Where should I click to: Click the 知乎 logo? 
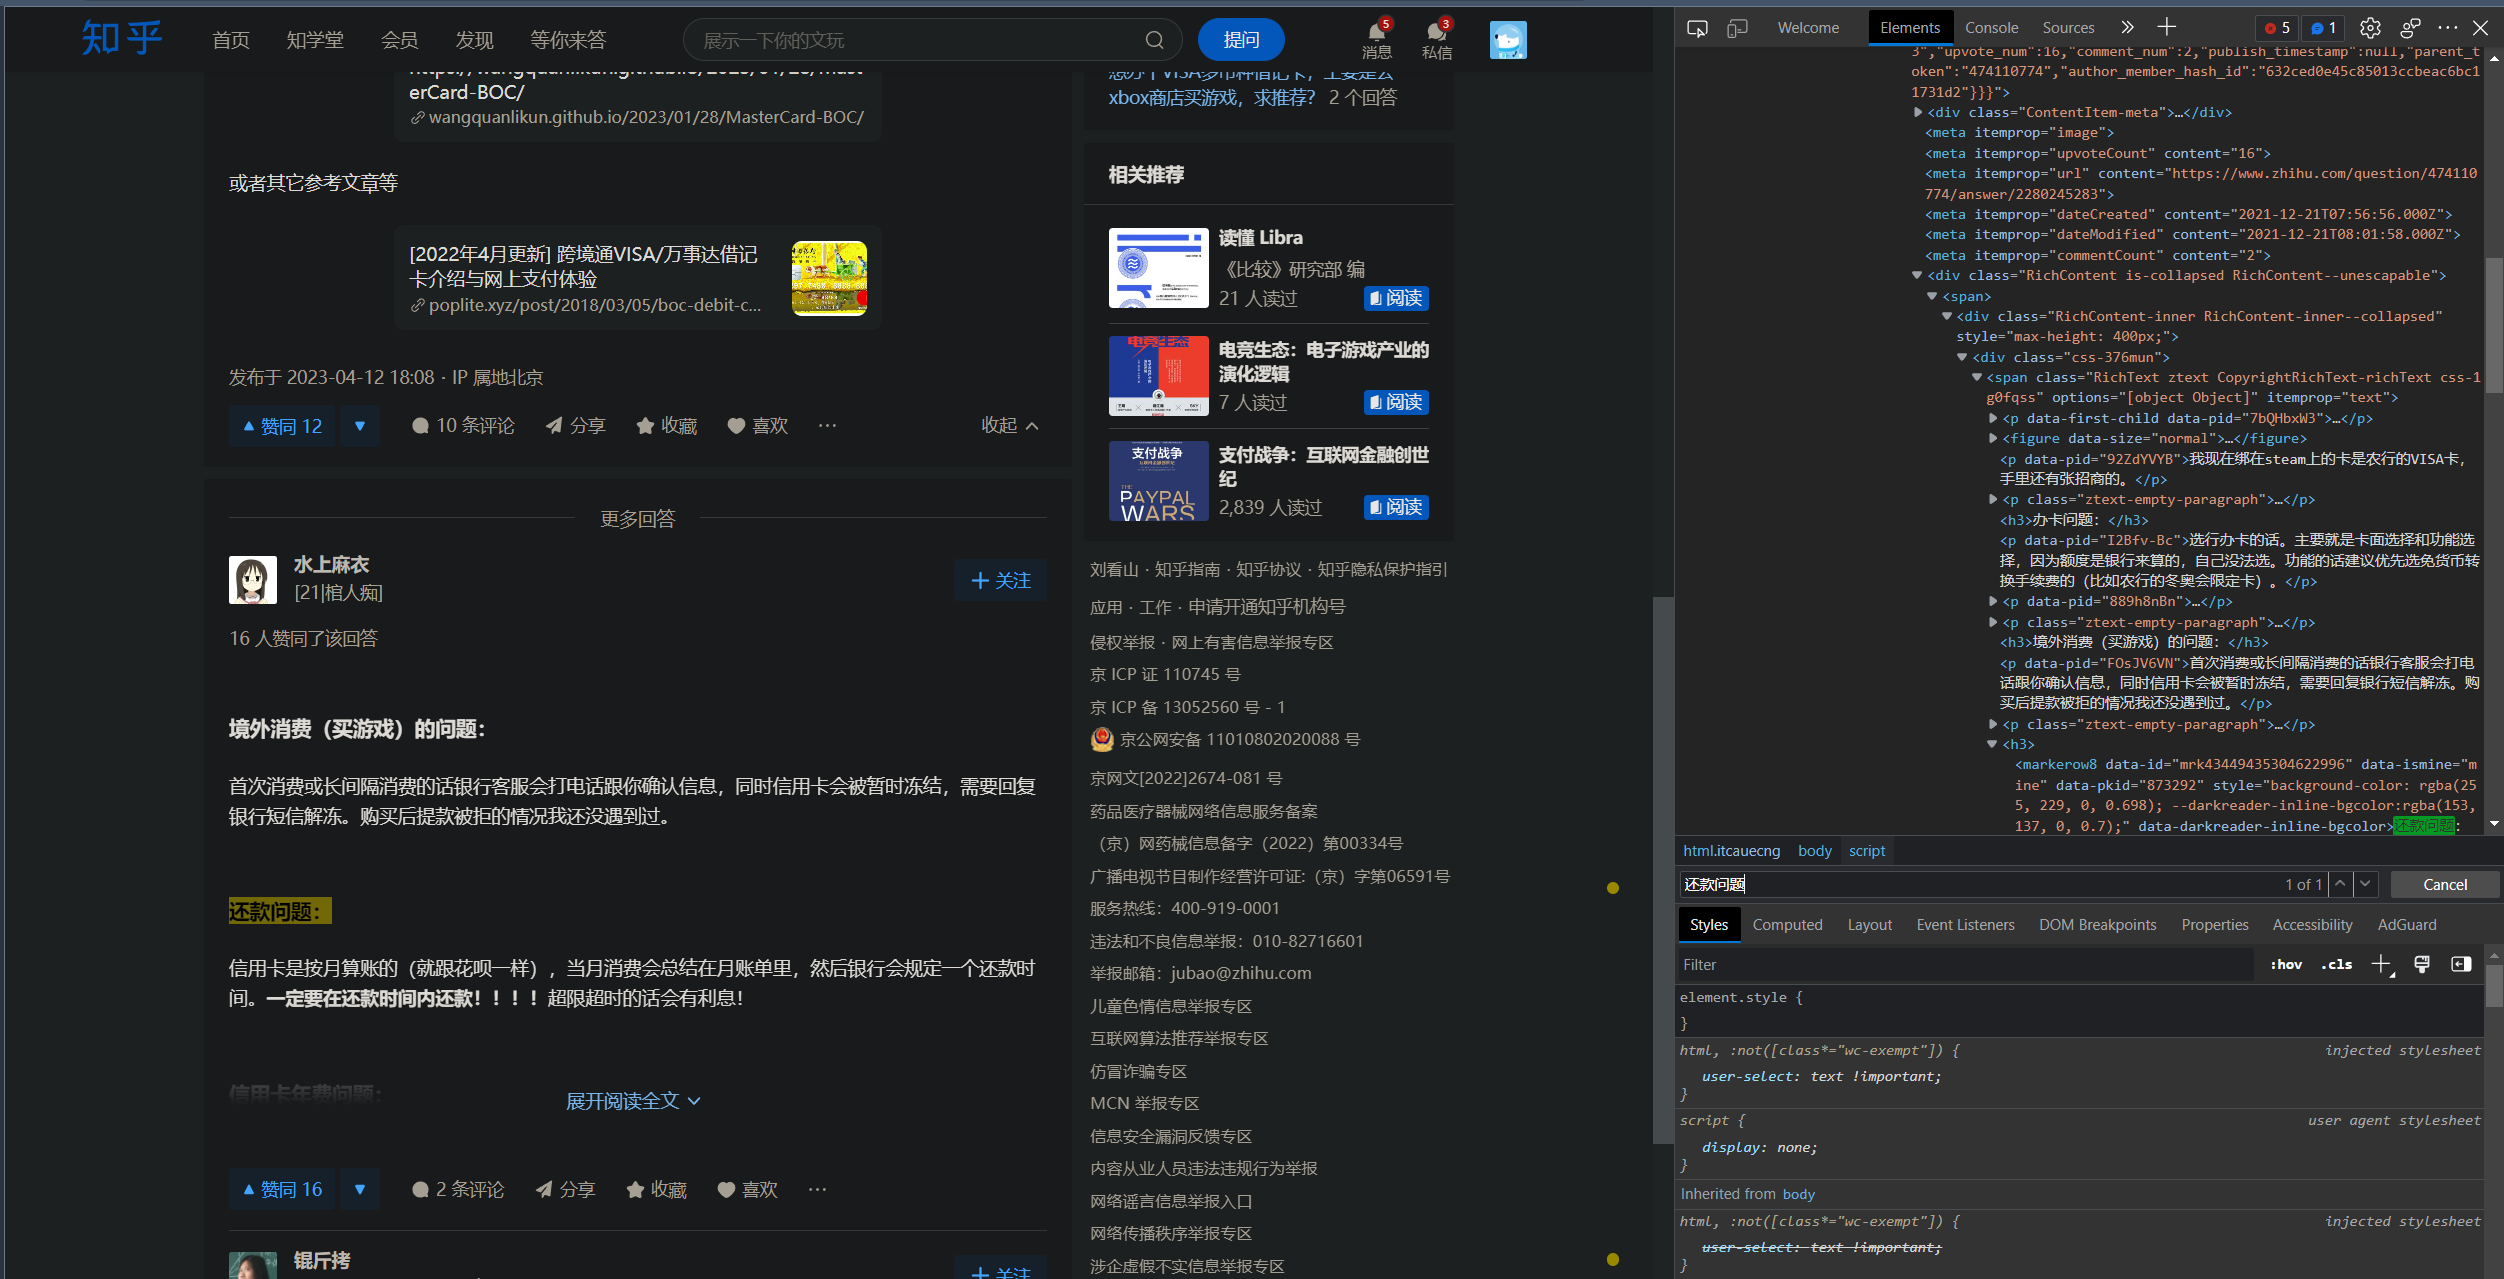tap(121, 39)
